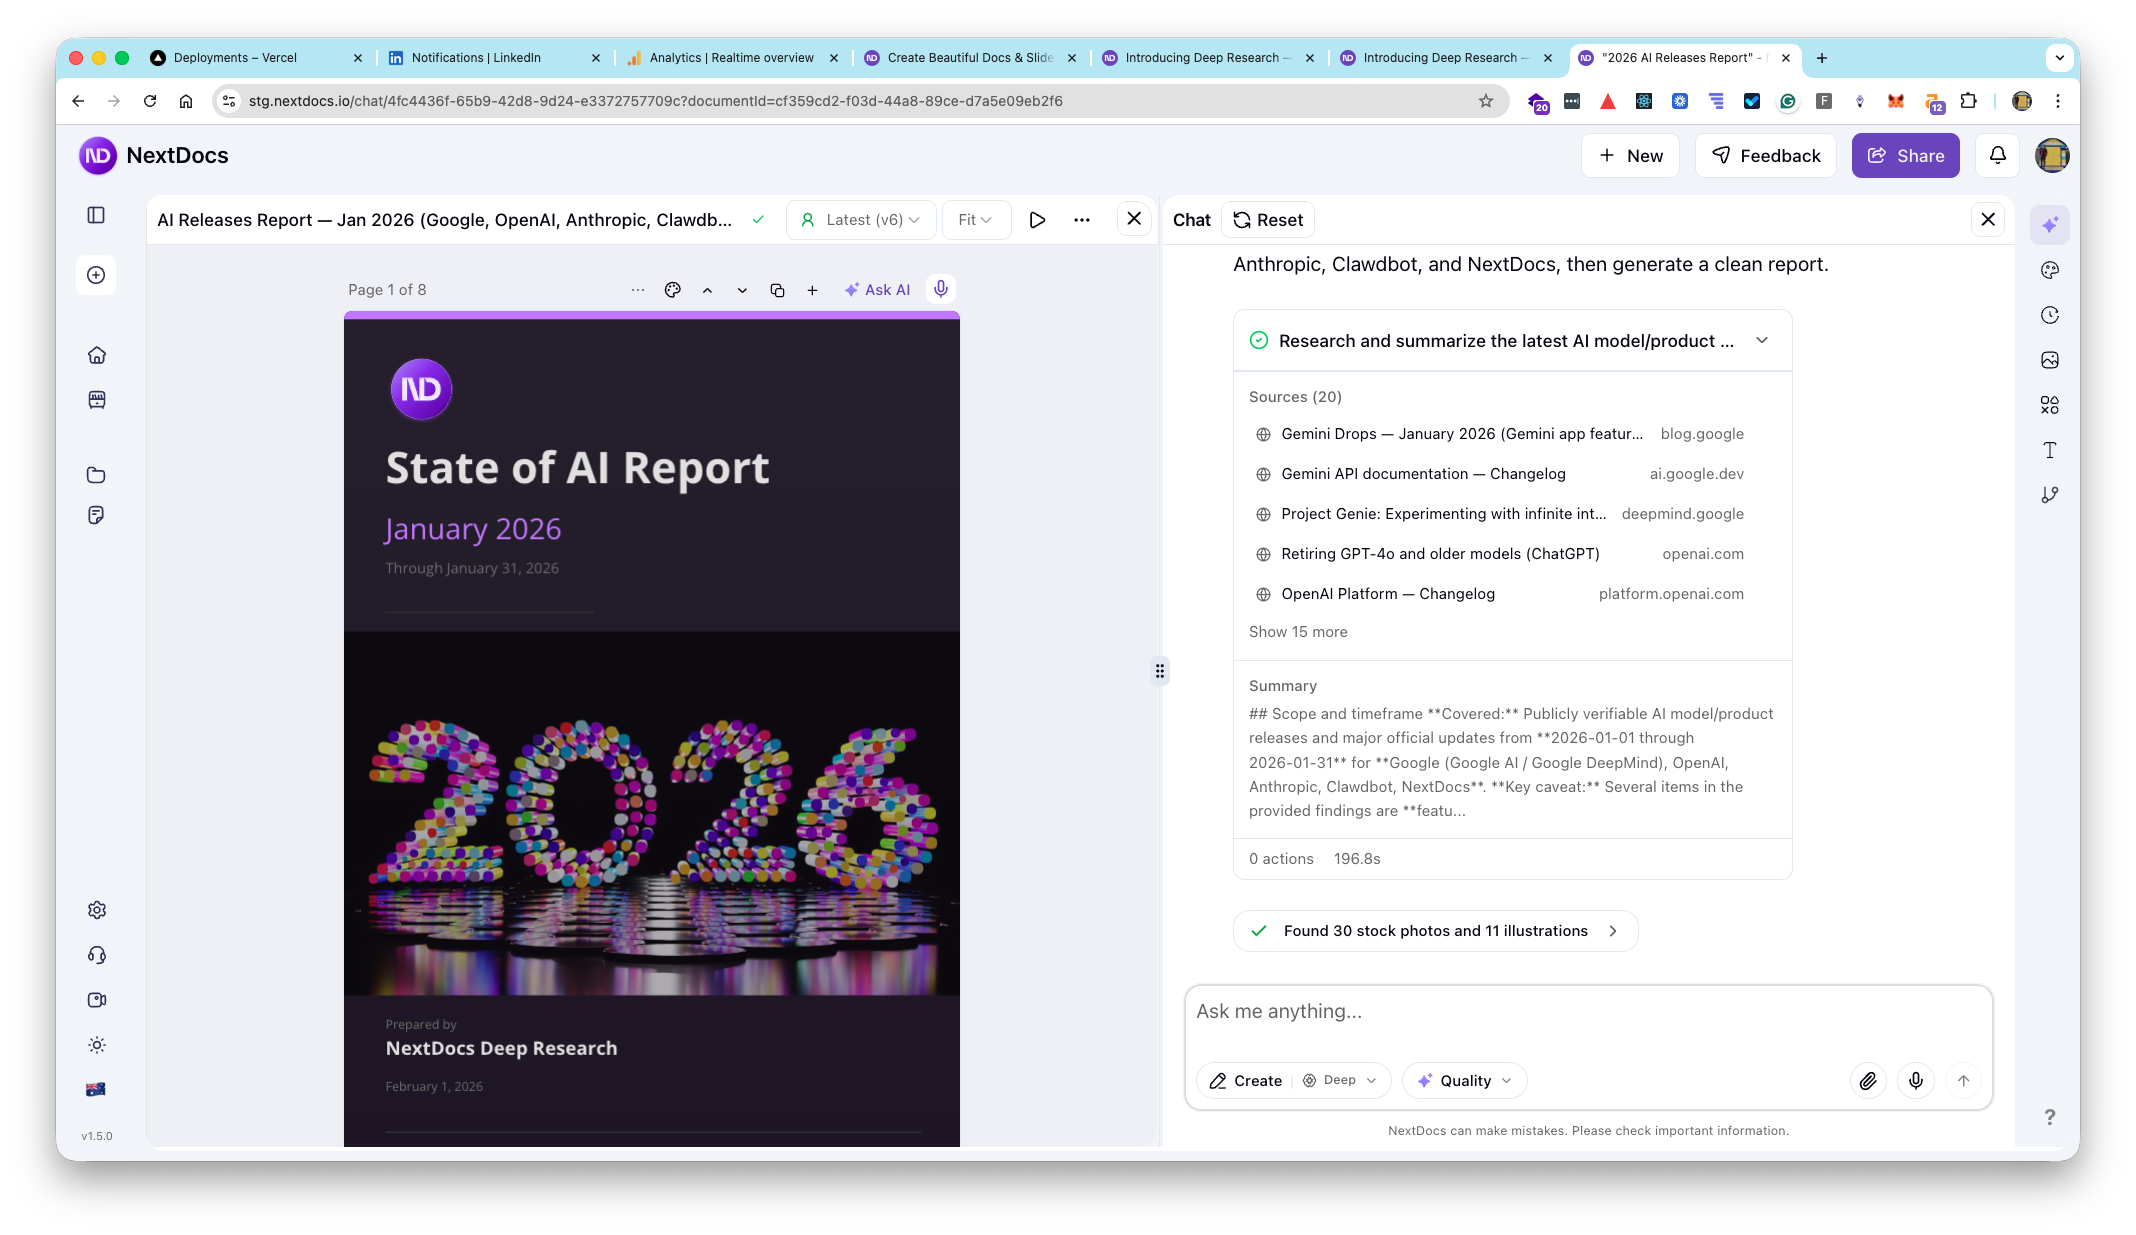Open the home icon in left sidebar

pyautogui.click(x=96, y=355)
